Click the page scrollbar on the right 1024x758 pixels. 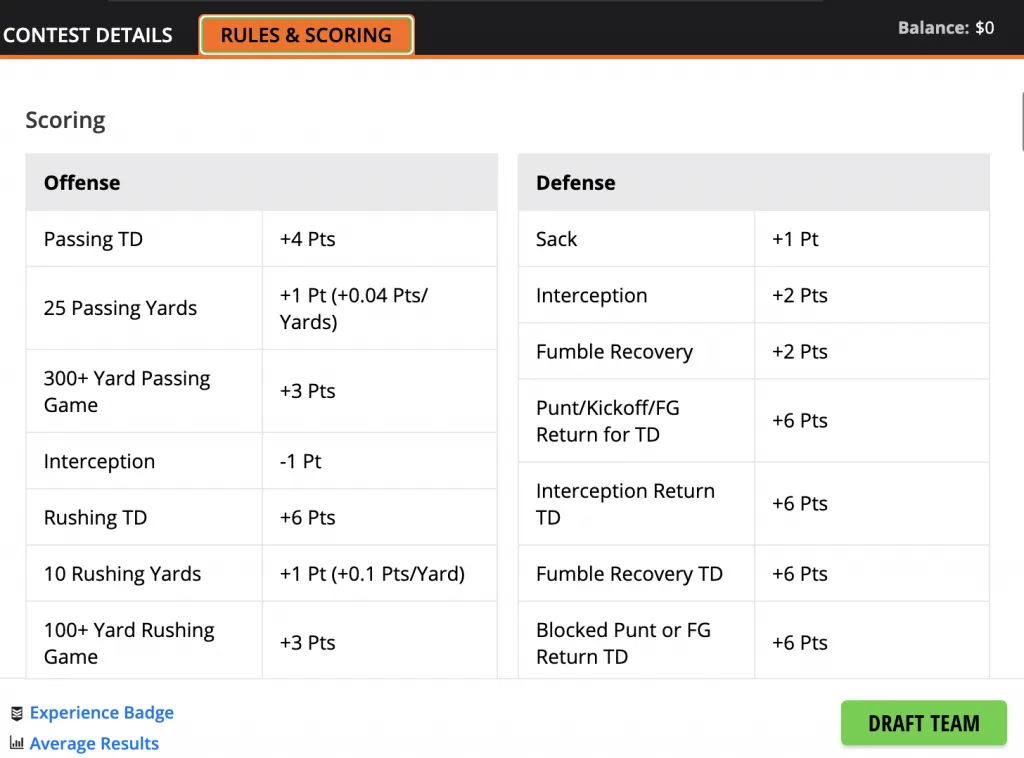(x=1020, y=120)
